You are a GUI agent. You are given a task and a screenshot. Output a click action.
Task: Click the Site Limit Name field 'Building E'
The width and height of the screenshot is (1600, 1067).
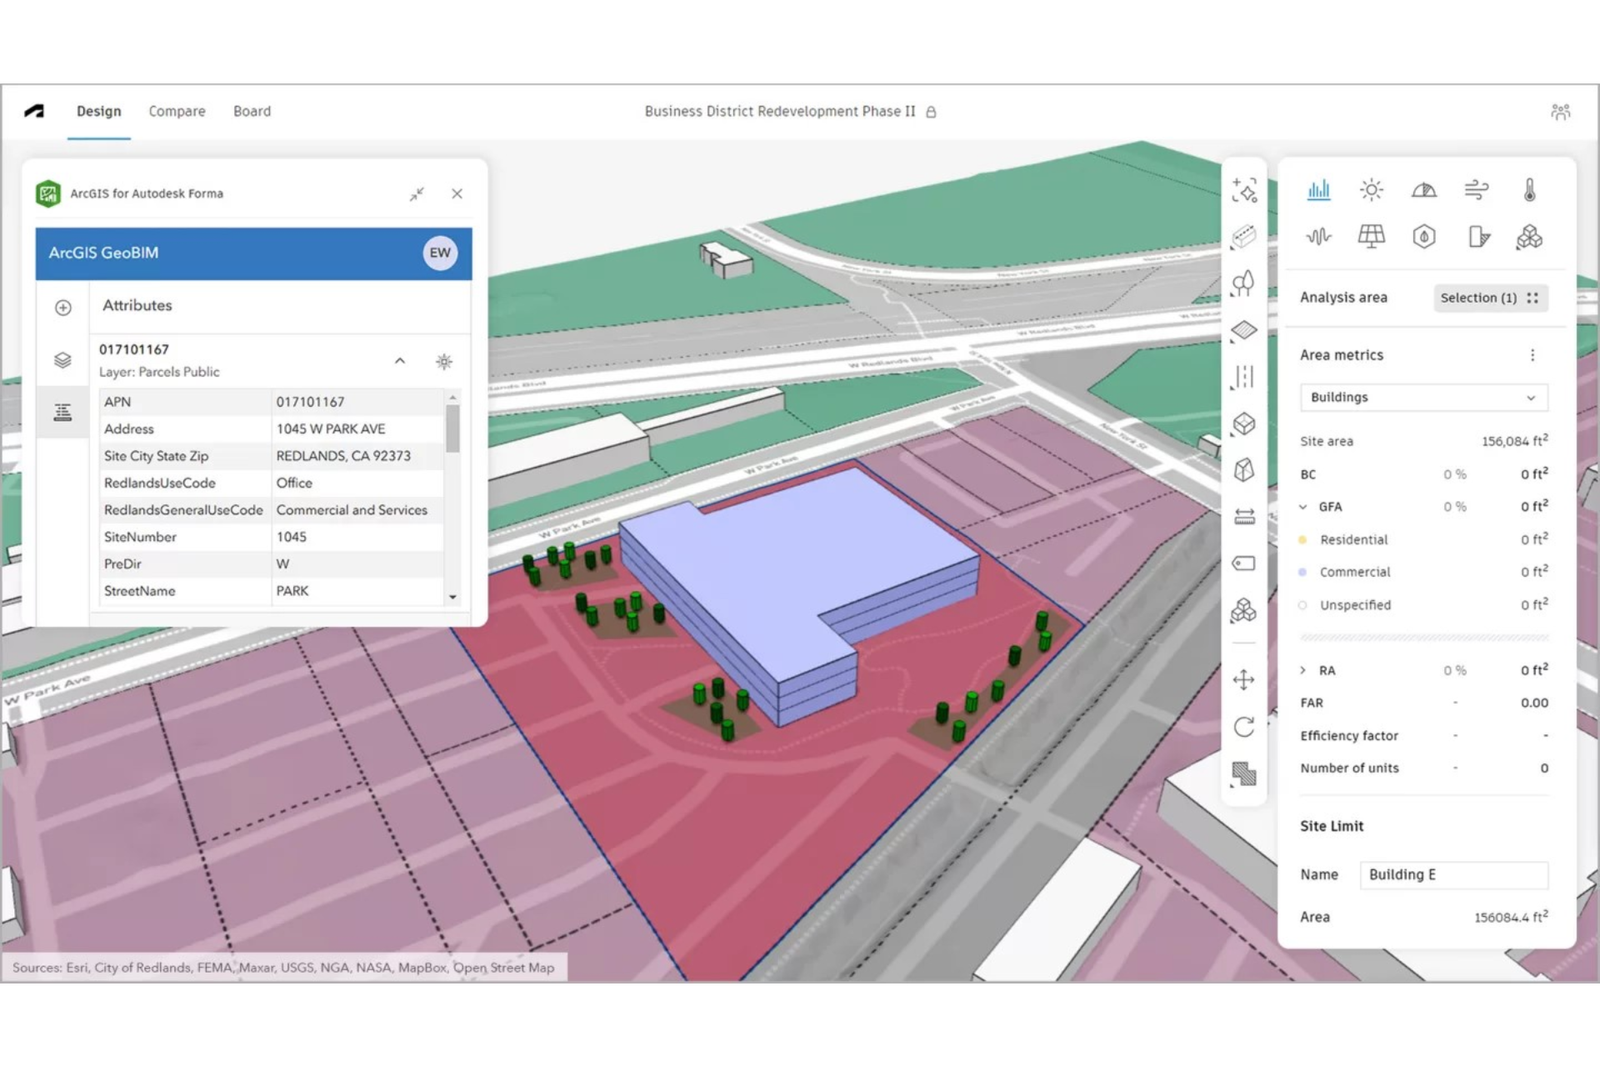(x=1454, y=875)
